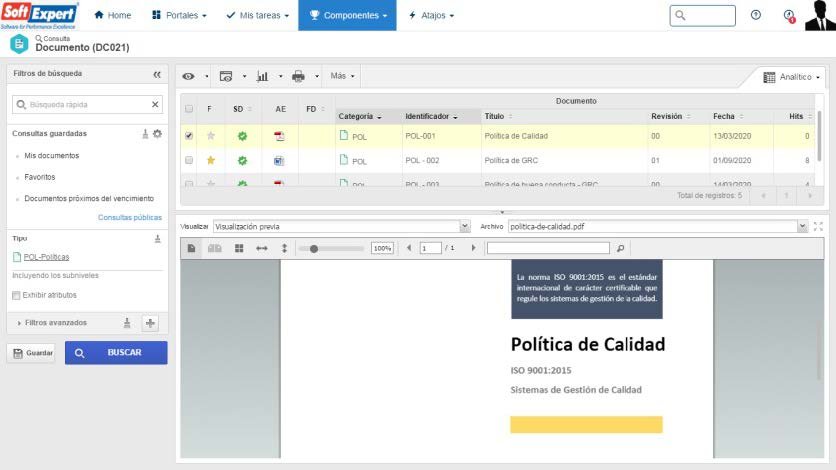Screen dimensions: 836x470
Task: Select thumbnail grid view in viewer
Action: click(x=239, y=248)
